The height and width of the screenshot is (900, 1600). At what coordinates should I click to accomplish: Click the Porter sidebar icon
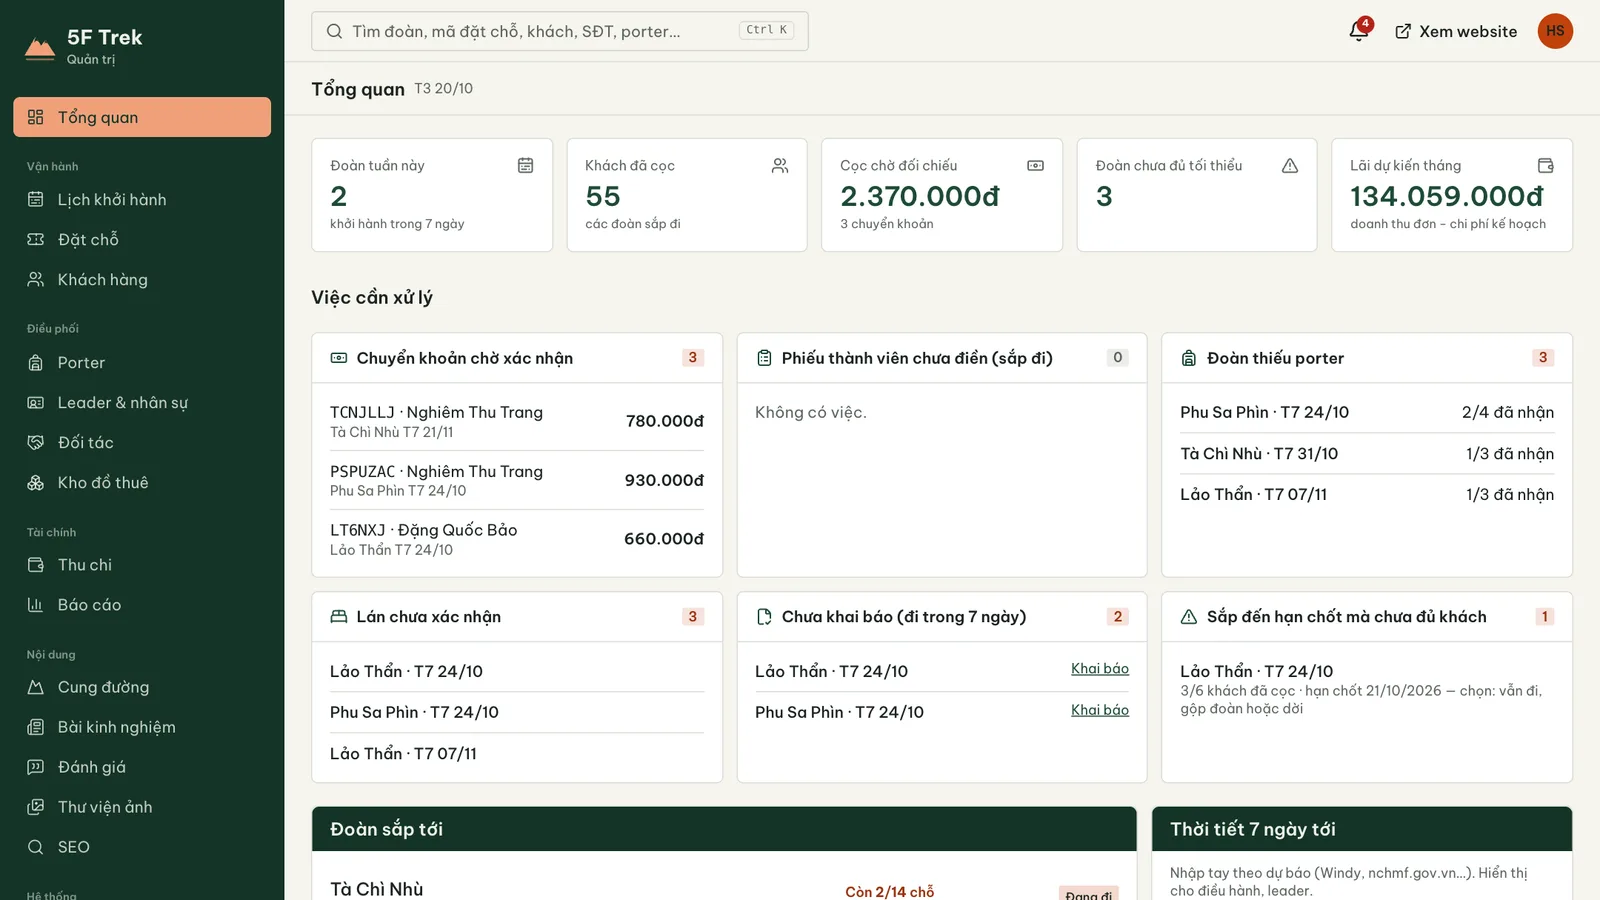pos(36,363)
